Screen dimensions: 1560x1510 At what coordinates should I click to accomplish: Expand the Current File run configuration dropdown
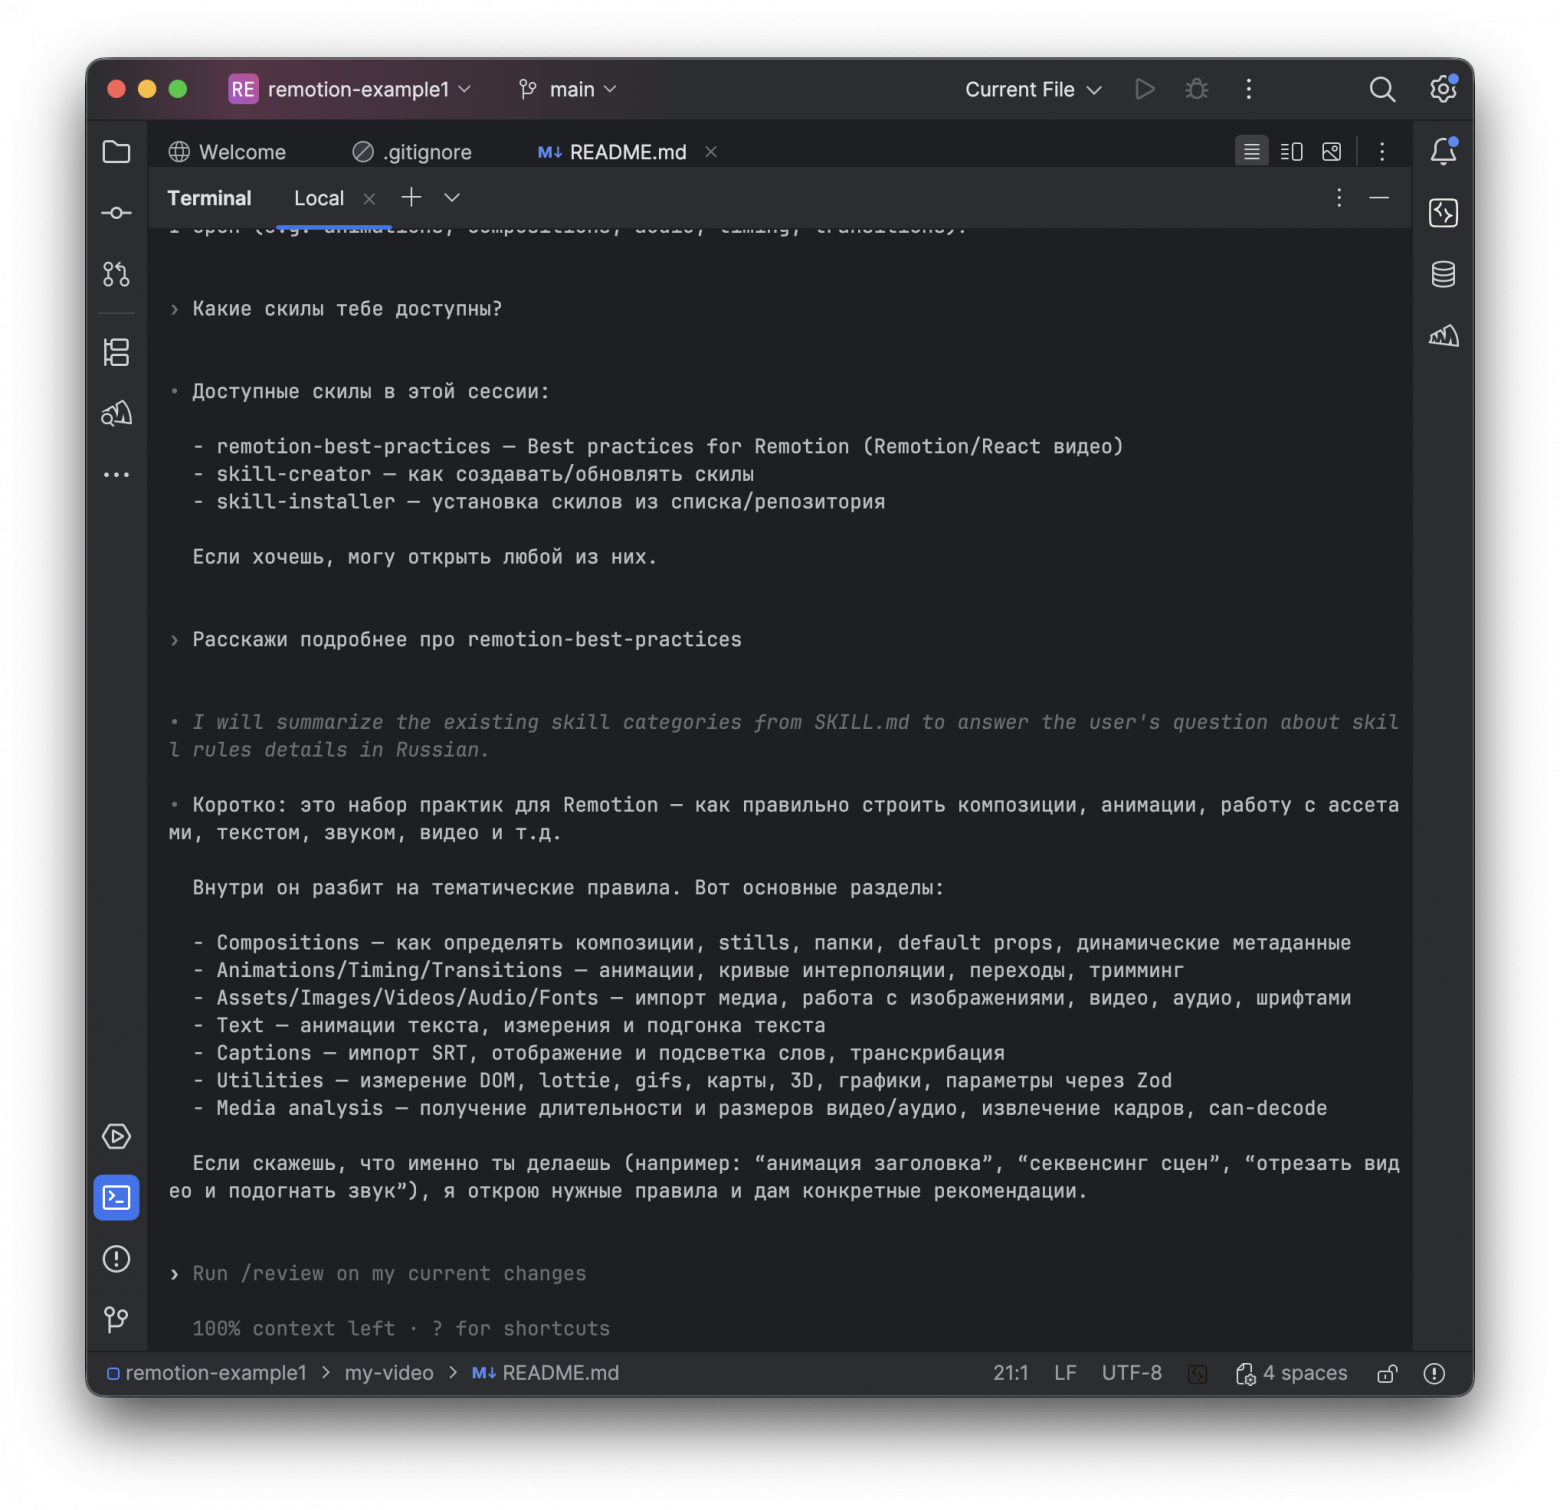coord(1033,89)
